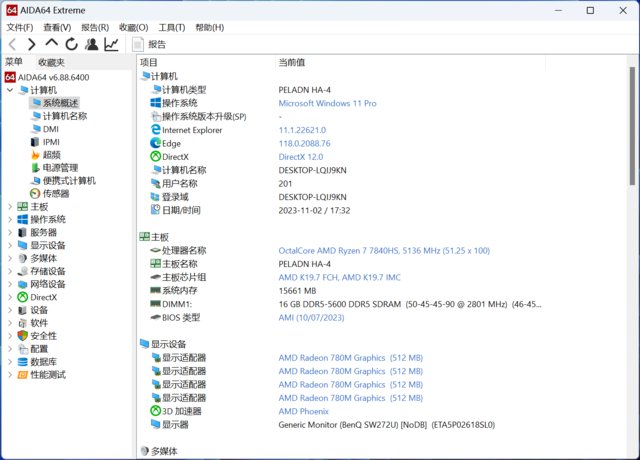Go up one level with up arrow

[x=51, y=43]
